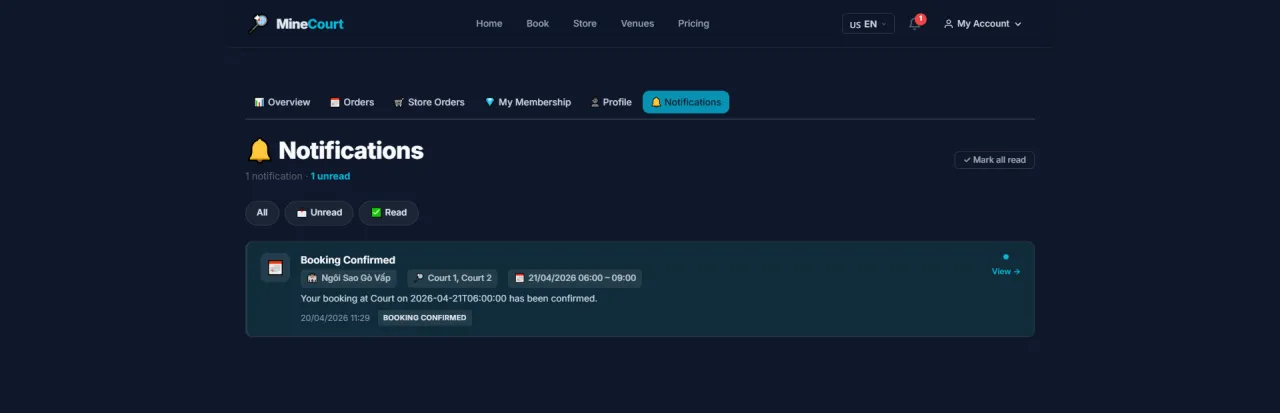
Task: Go to the Home page
Action: pyautogui.click(x=489, y=23)
